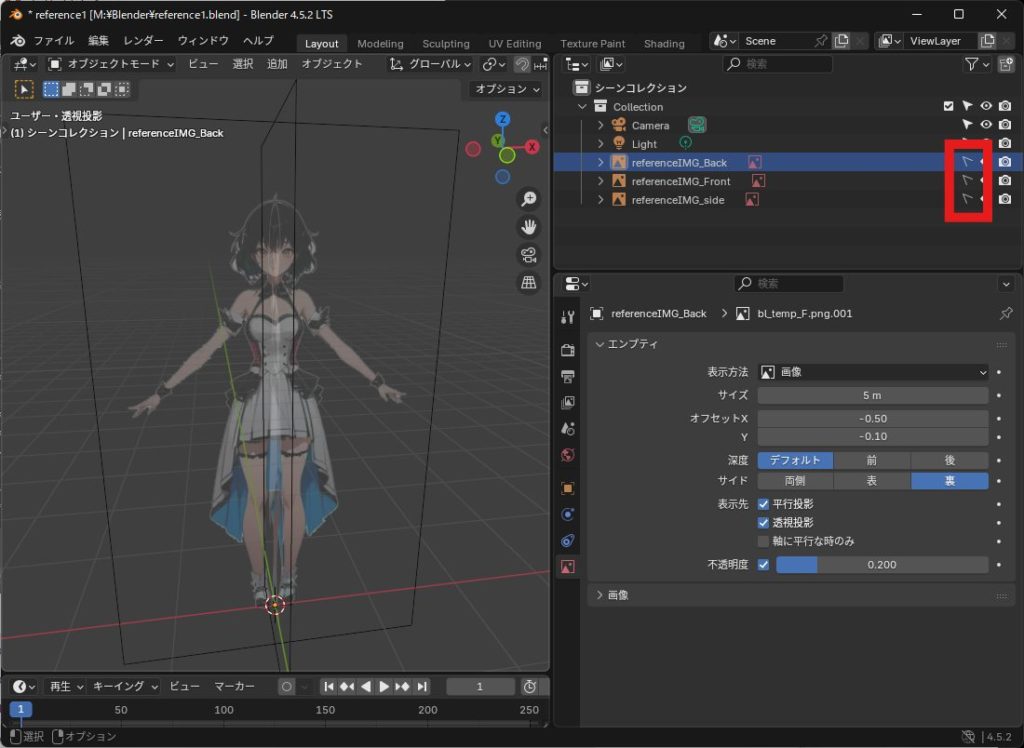
Task: Enable the 軸に平行な時のみ checkbox
Action: [764, 541]
